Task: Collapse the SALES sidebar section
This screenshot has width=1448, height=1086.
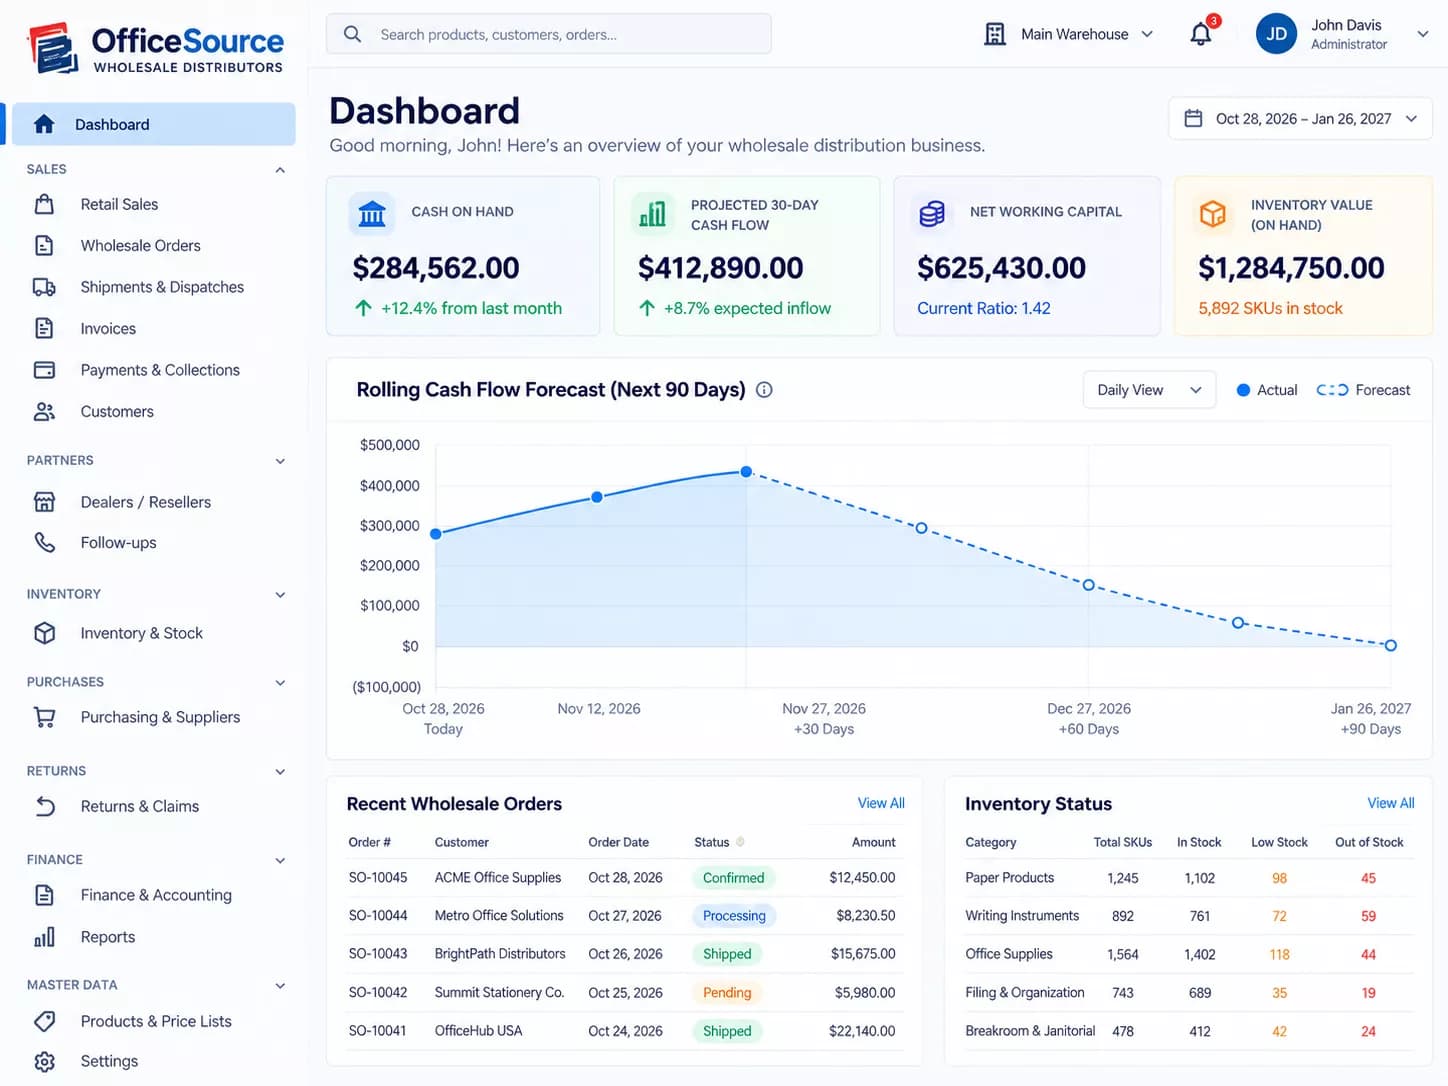Action: [280, 170]
